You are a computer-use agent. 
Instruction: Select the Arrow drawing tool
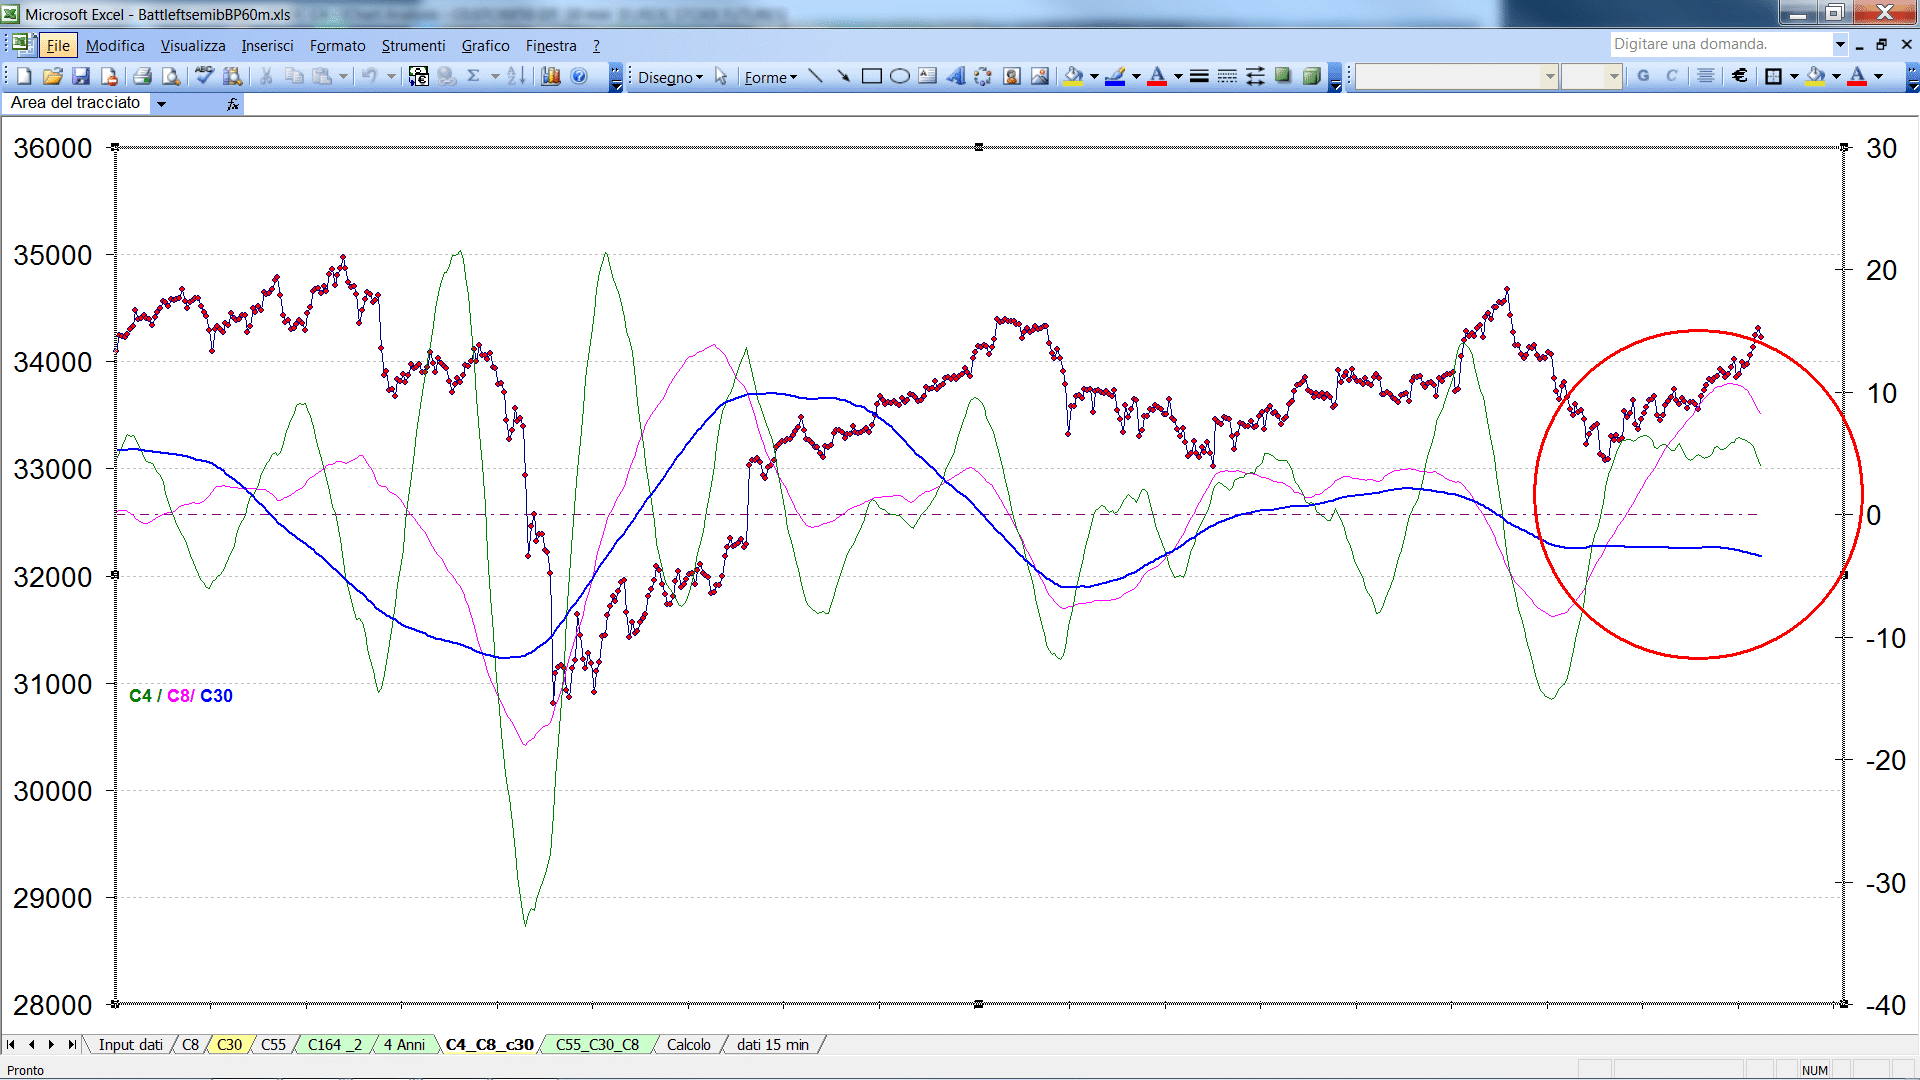click(x=844, y=76)
